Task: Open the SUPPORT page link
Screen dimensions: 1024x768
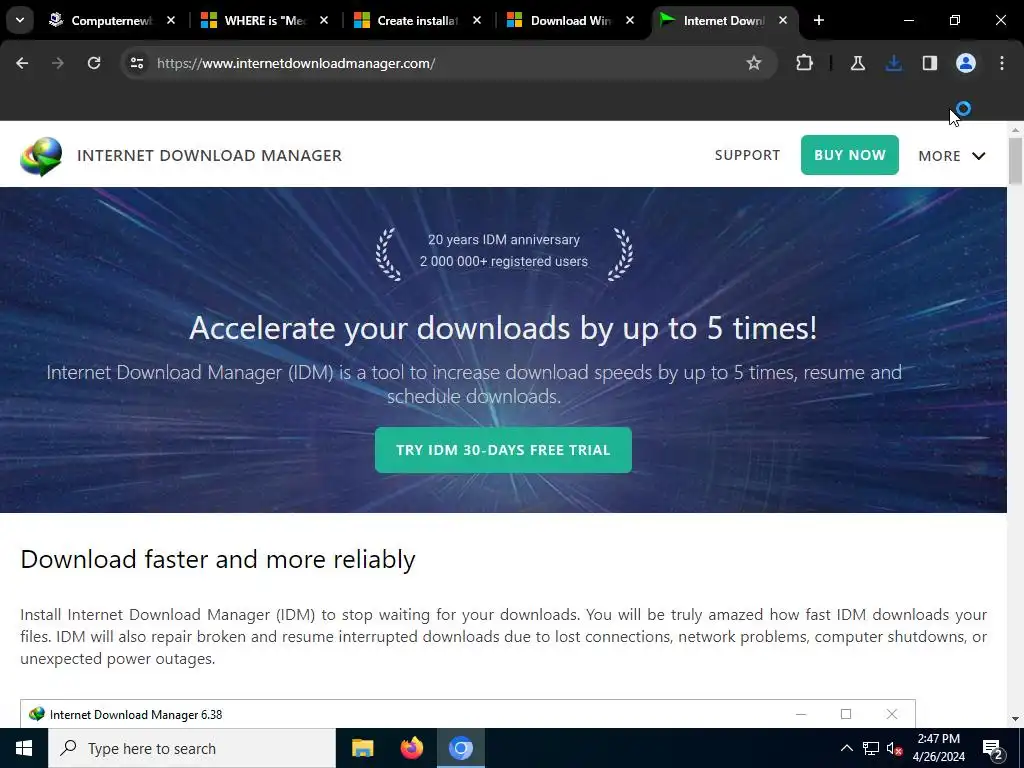Action: click(747, 155)
